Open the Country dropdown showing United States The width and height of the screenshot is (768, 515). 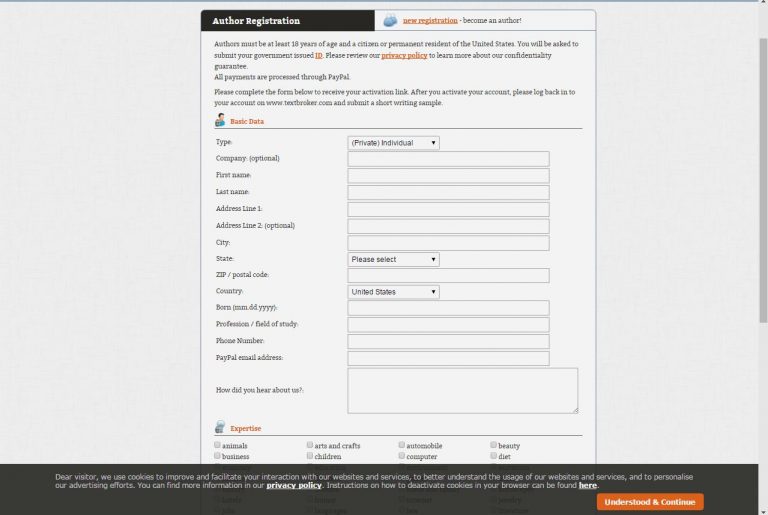coord(393,292)
